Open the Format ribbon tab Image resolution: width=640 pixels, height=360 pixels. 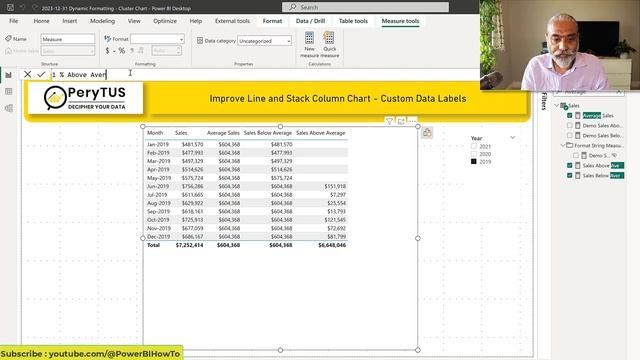click(272, 21)
